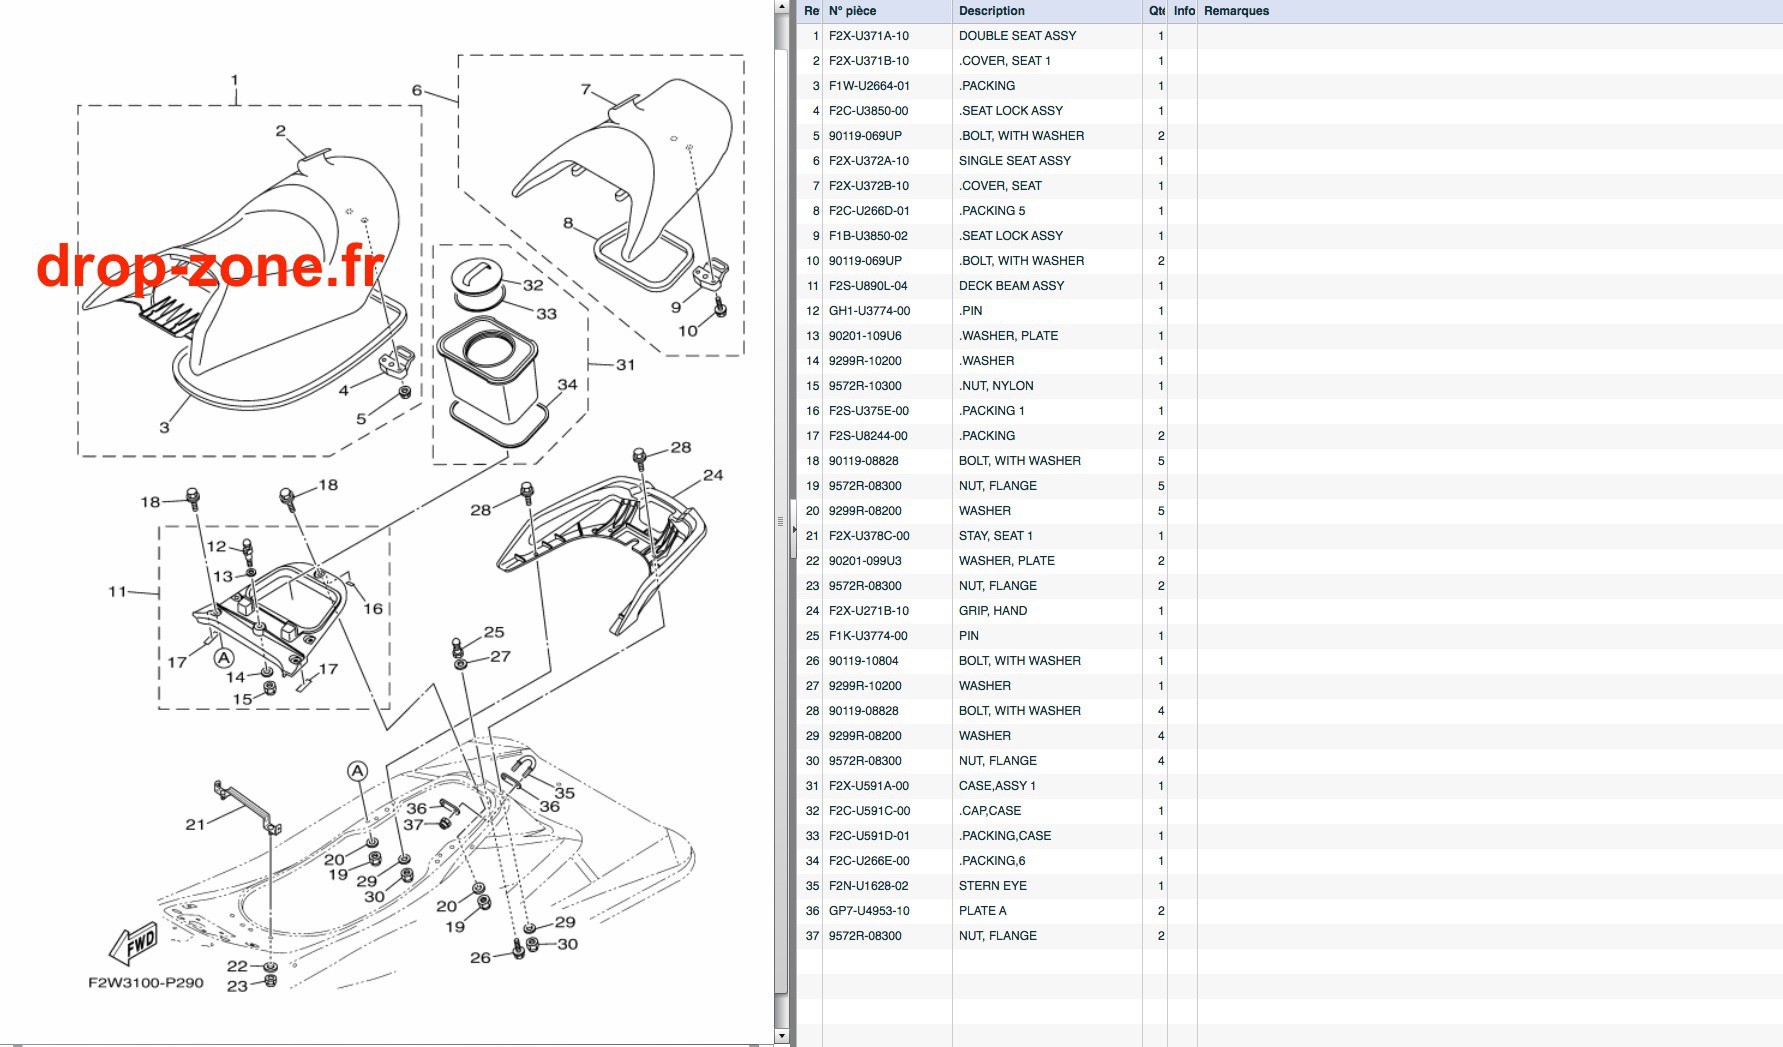Click the F2W3100-P290 diagram code
The height and width of the screenshot is (1047, 1783).
[x=146, y=983]
